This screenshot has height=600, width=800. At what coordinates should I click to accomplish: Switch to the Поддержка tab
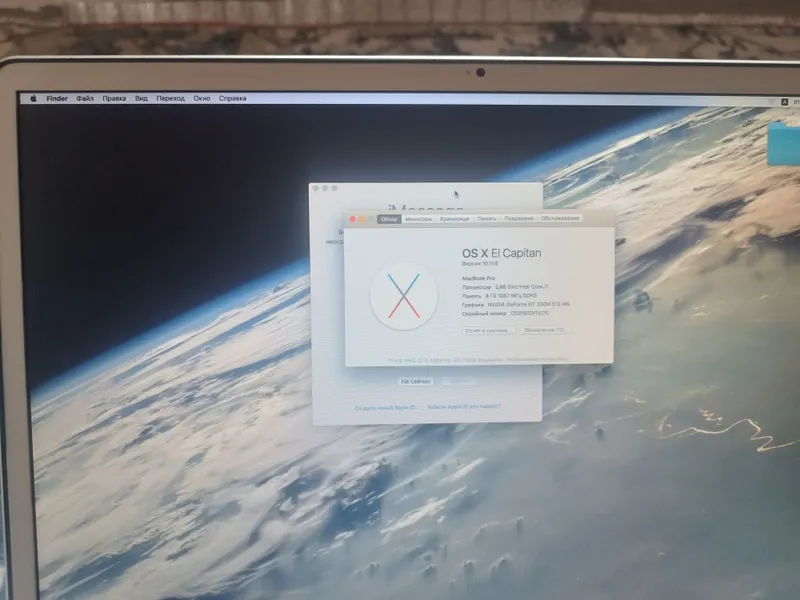[x=518, y=218]
